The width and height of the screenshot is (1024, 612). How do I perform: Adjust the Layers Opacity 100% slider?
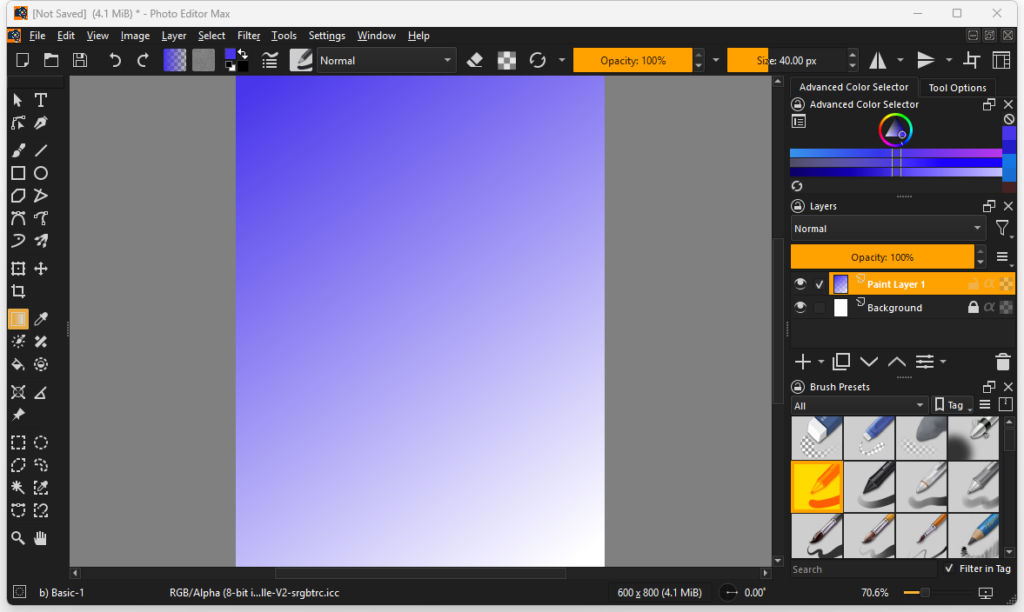pos(882,257)
